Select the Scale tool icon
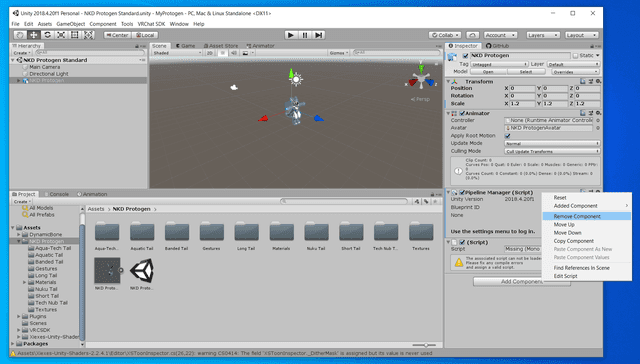640x364 pixels. (61, 35)
